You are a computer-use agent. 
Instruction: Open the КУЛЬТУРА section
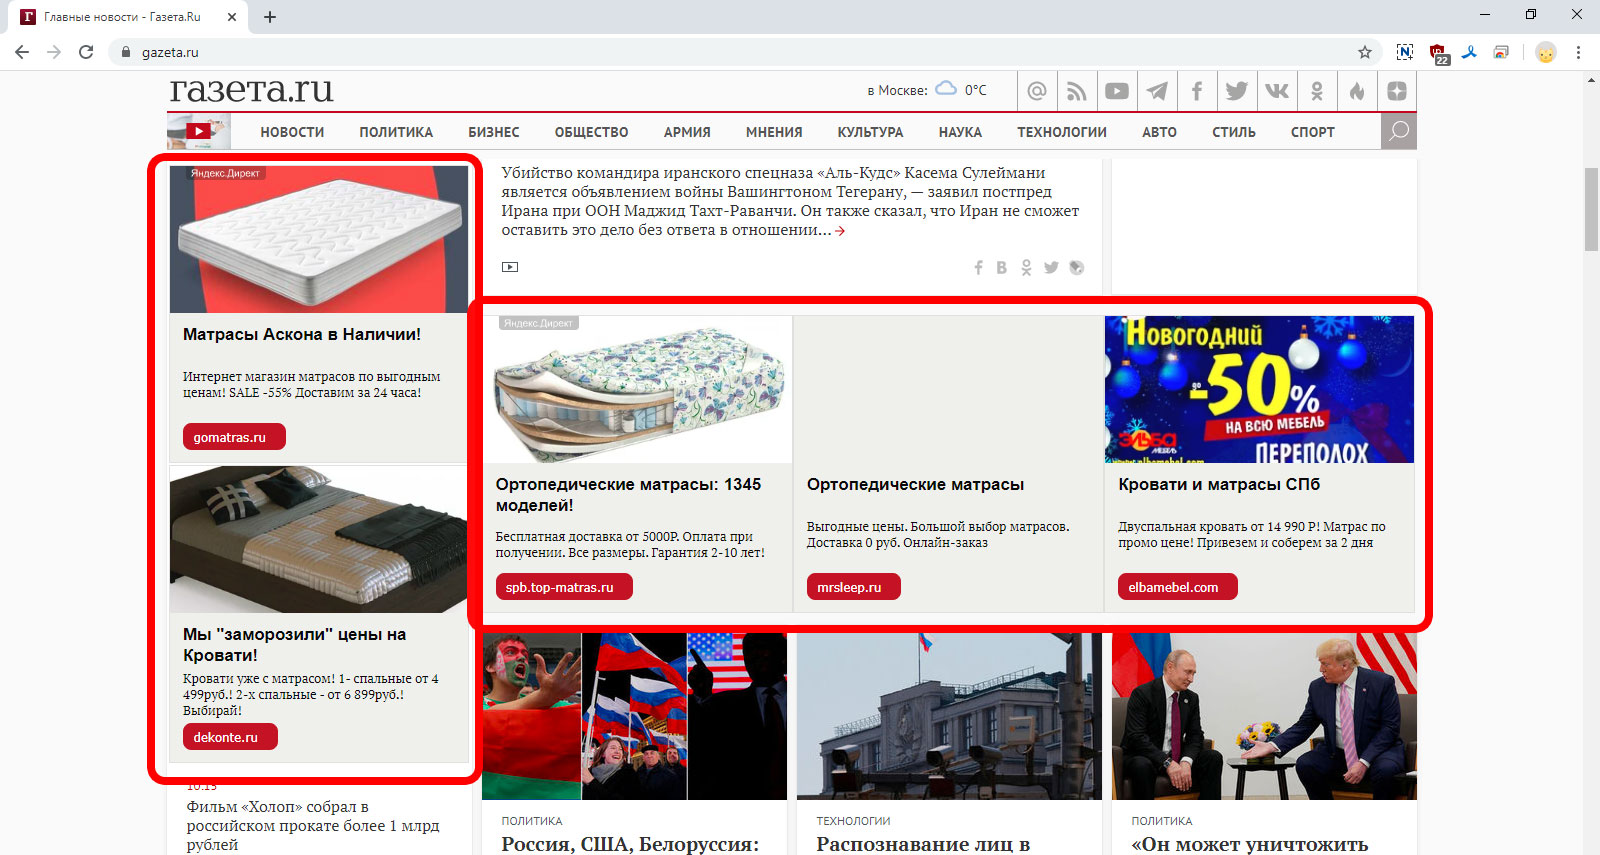[870, 132]
